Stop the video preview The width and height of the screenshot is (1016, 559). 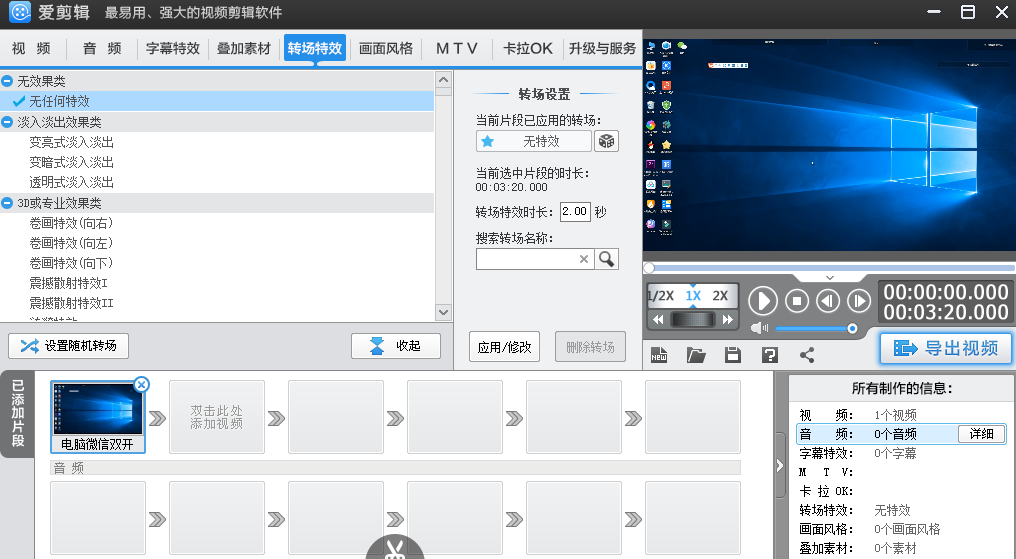click(x=797, y=301)
